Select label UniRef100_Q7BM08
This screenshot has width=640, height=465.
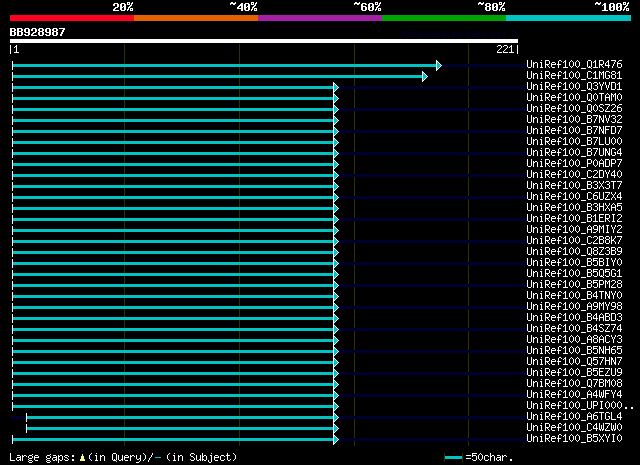tap(574, 384)
